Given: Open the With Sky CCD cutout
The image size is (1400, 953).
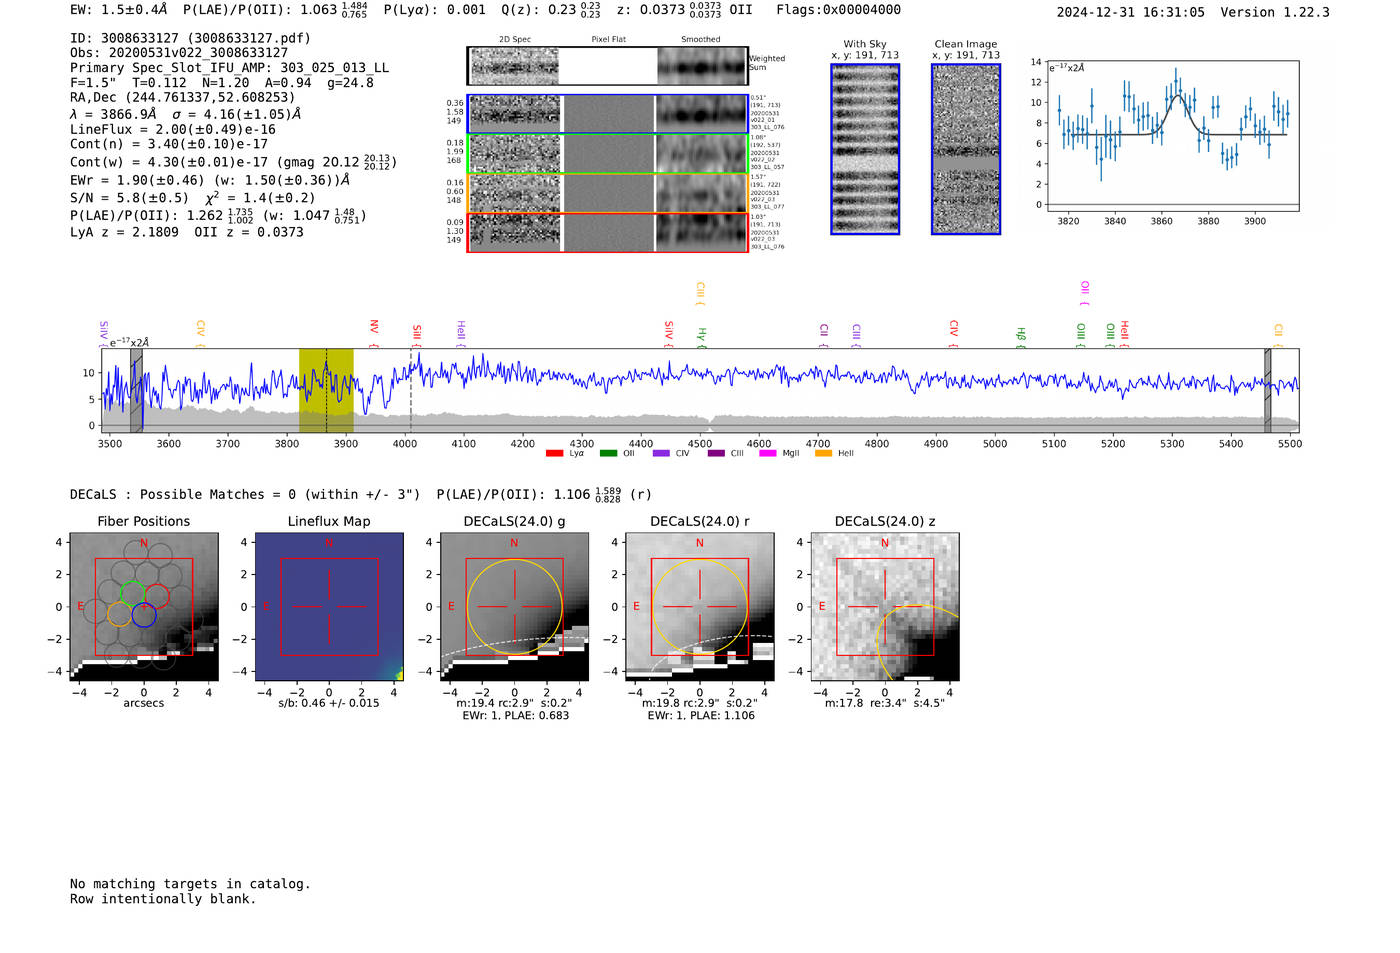Looking at the screenshot, I should click(865, 149).
